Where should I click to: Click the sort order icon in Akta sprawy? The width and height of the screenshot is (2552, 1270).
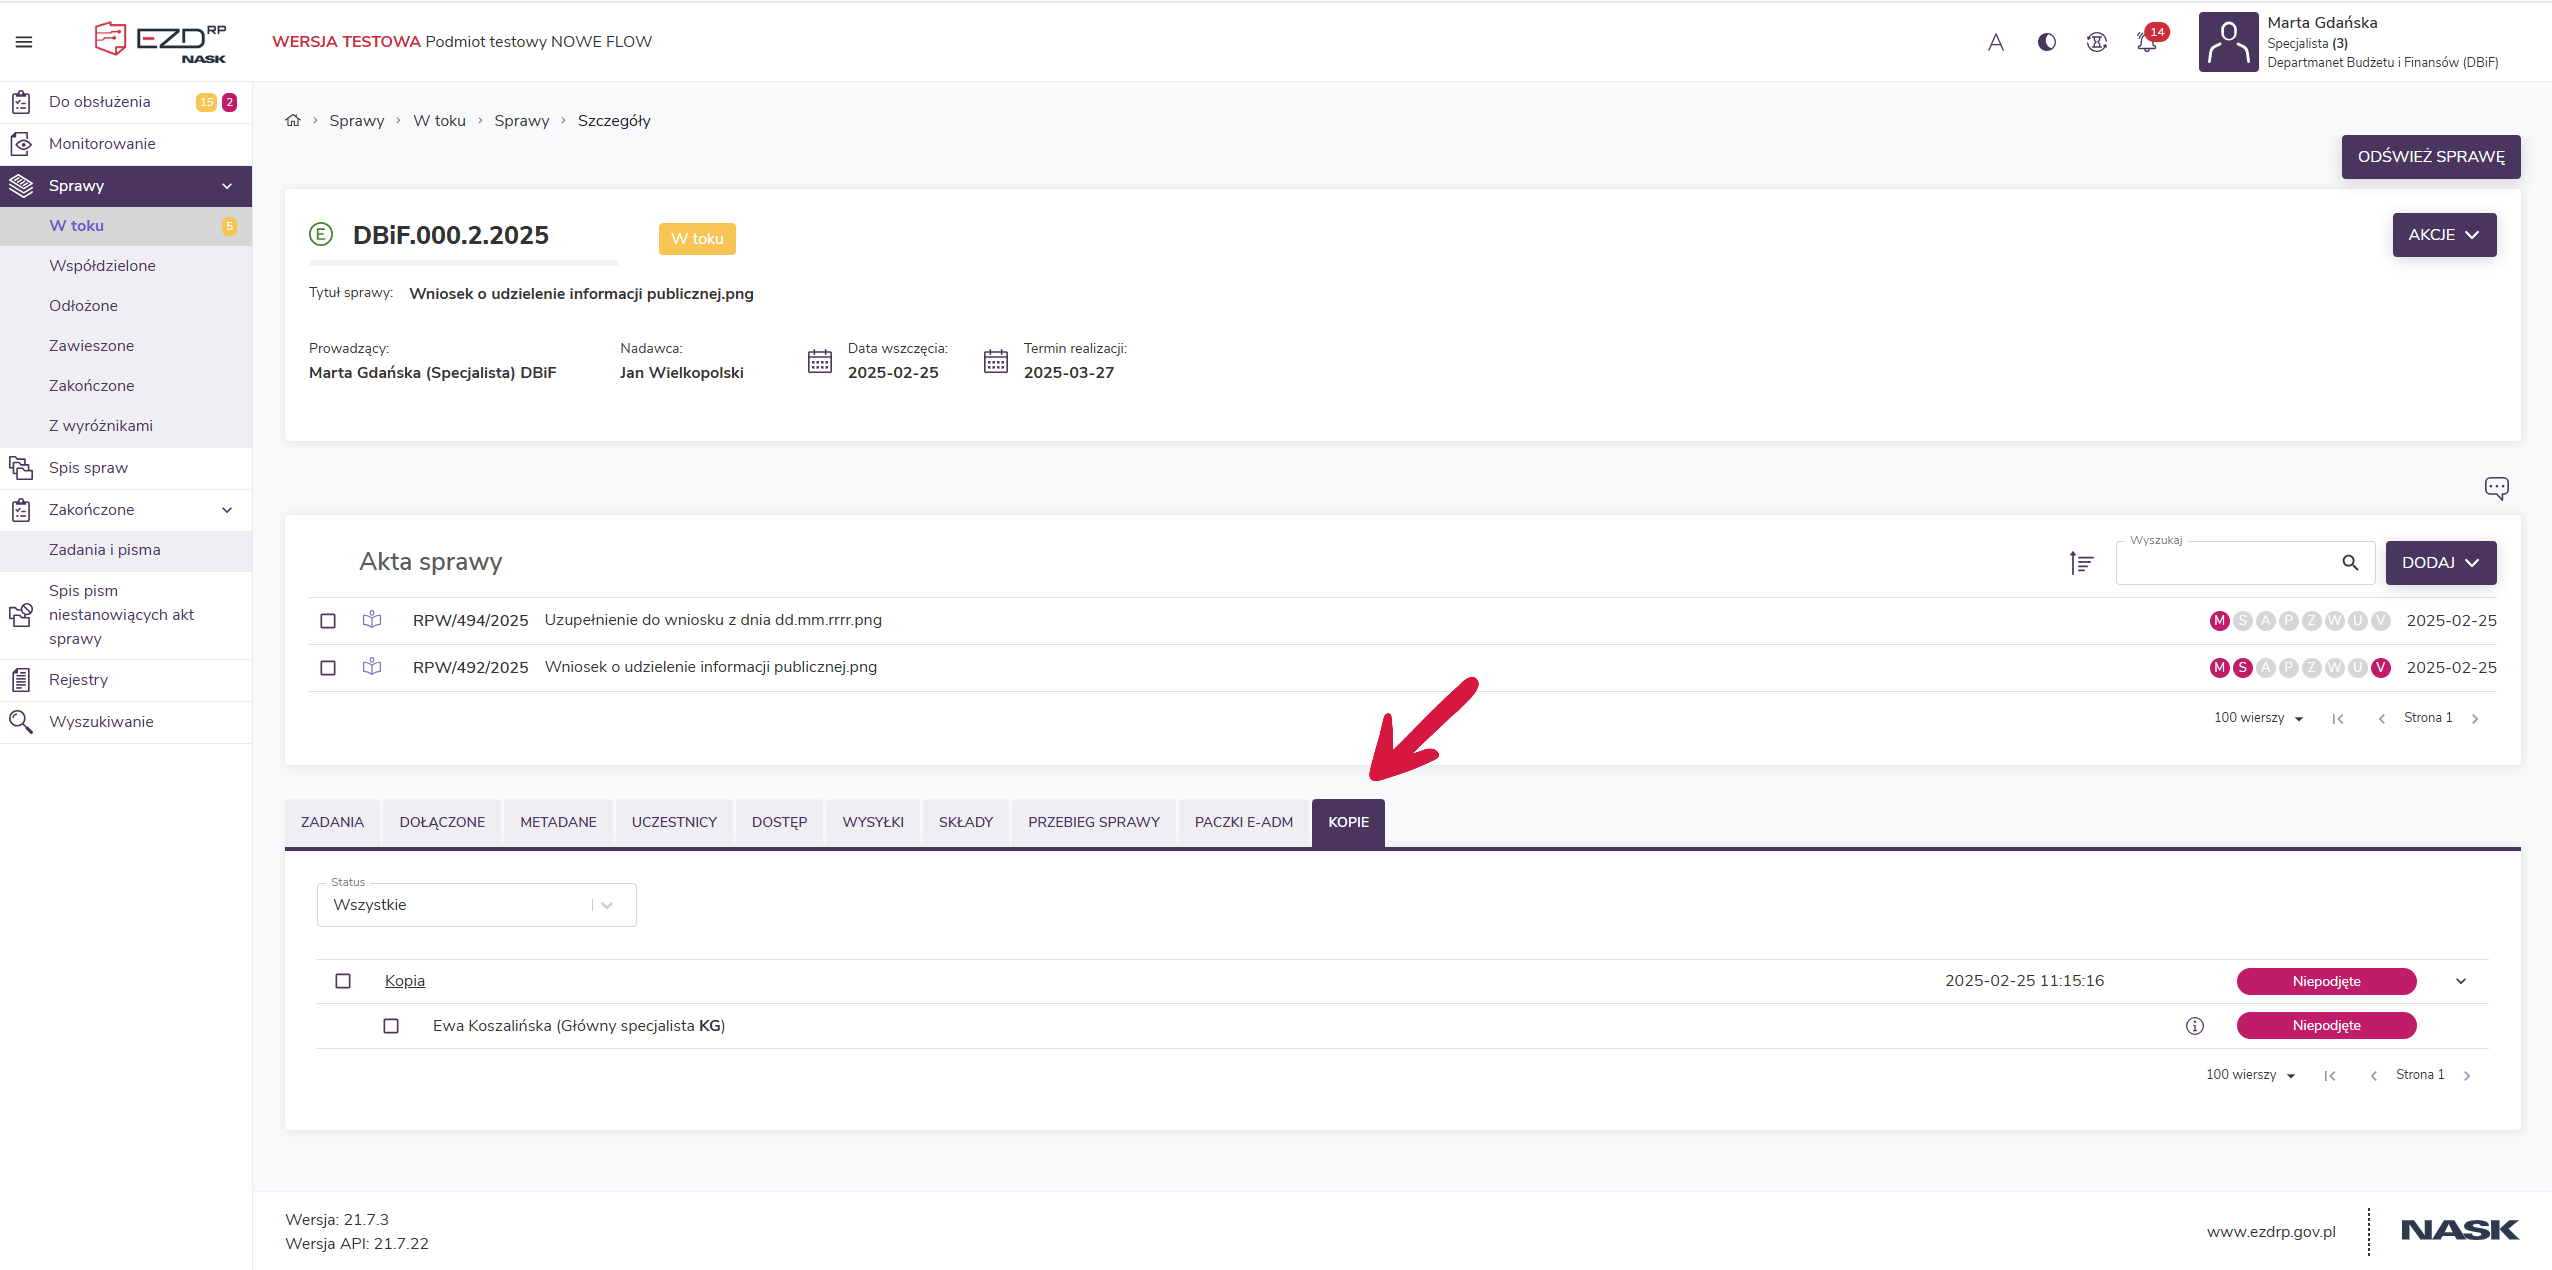pos(2081,563)
